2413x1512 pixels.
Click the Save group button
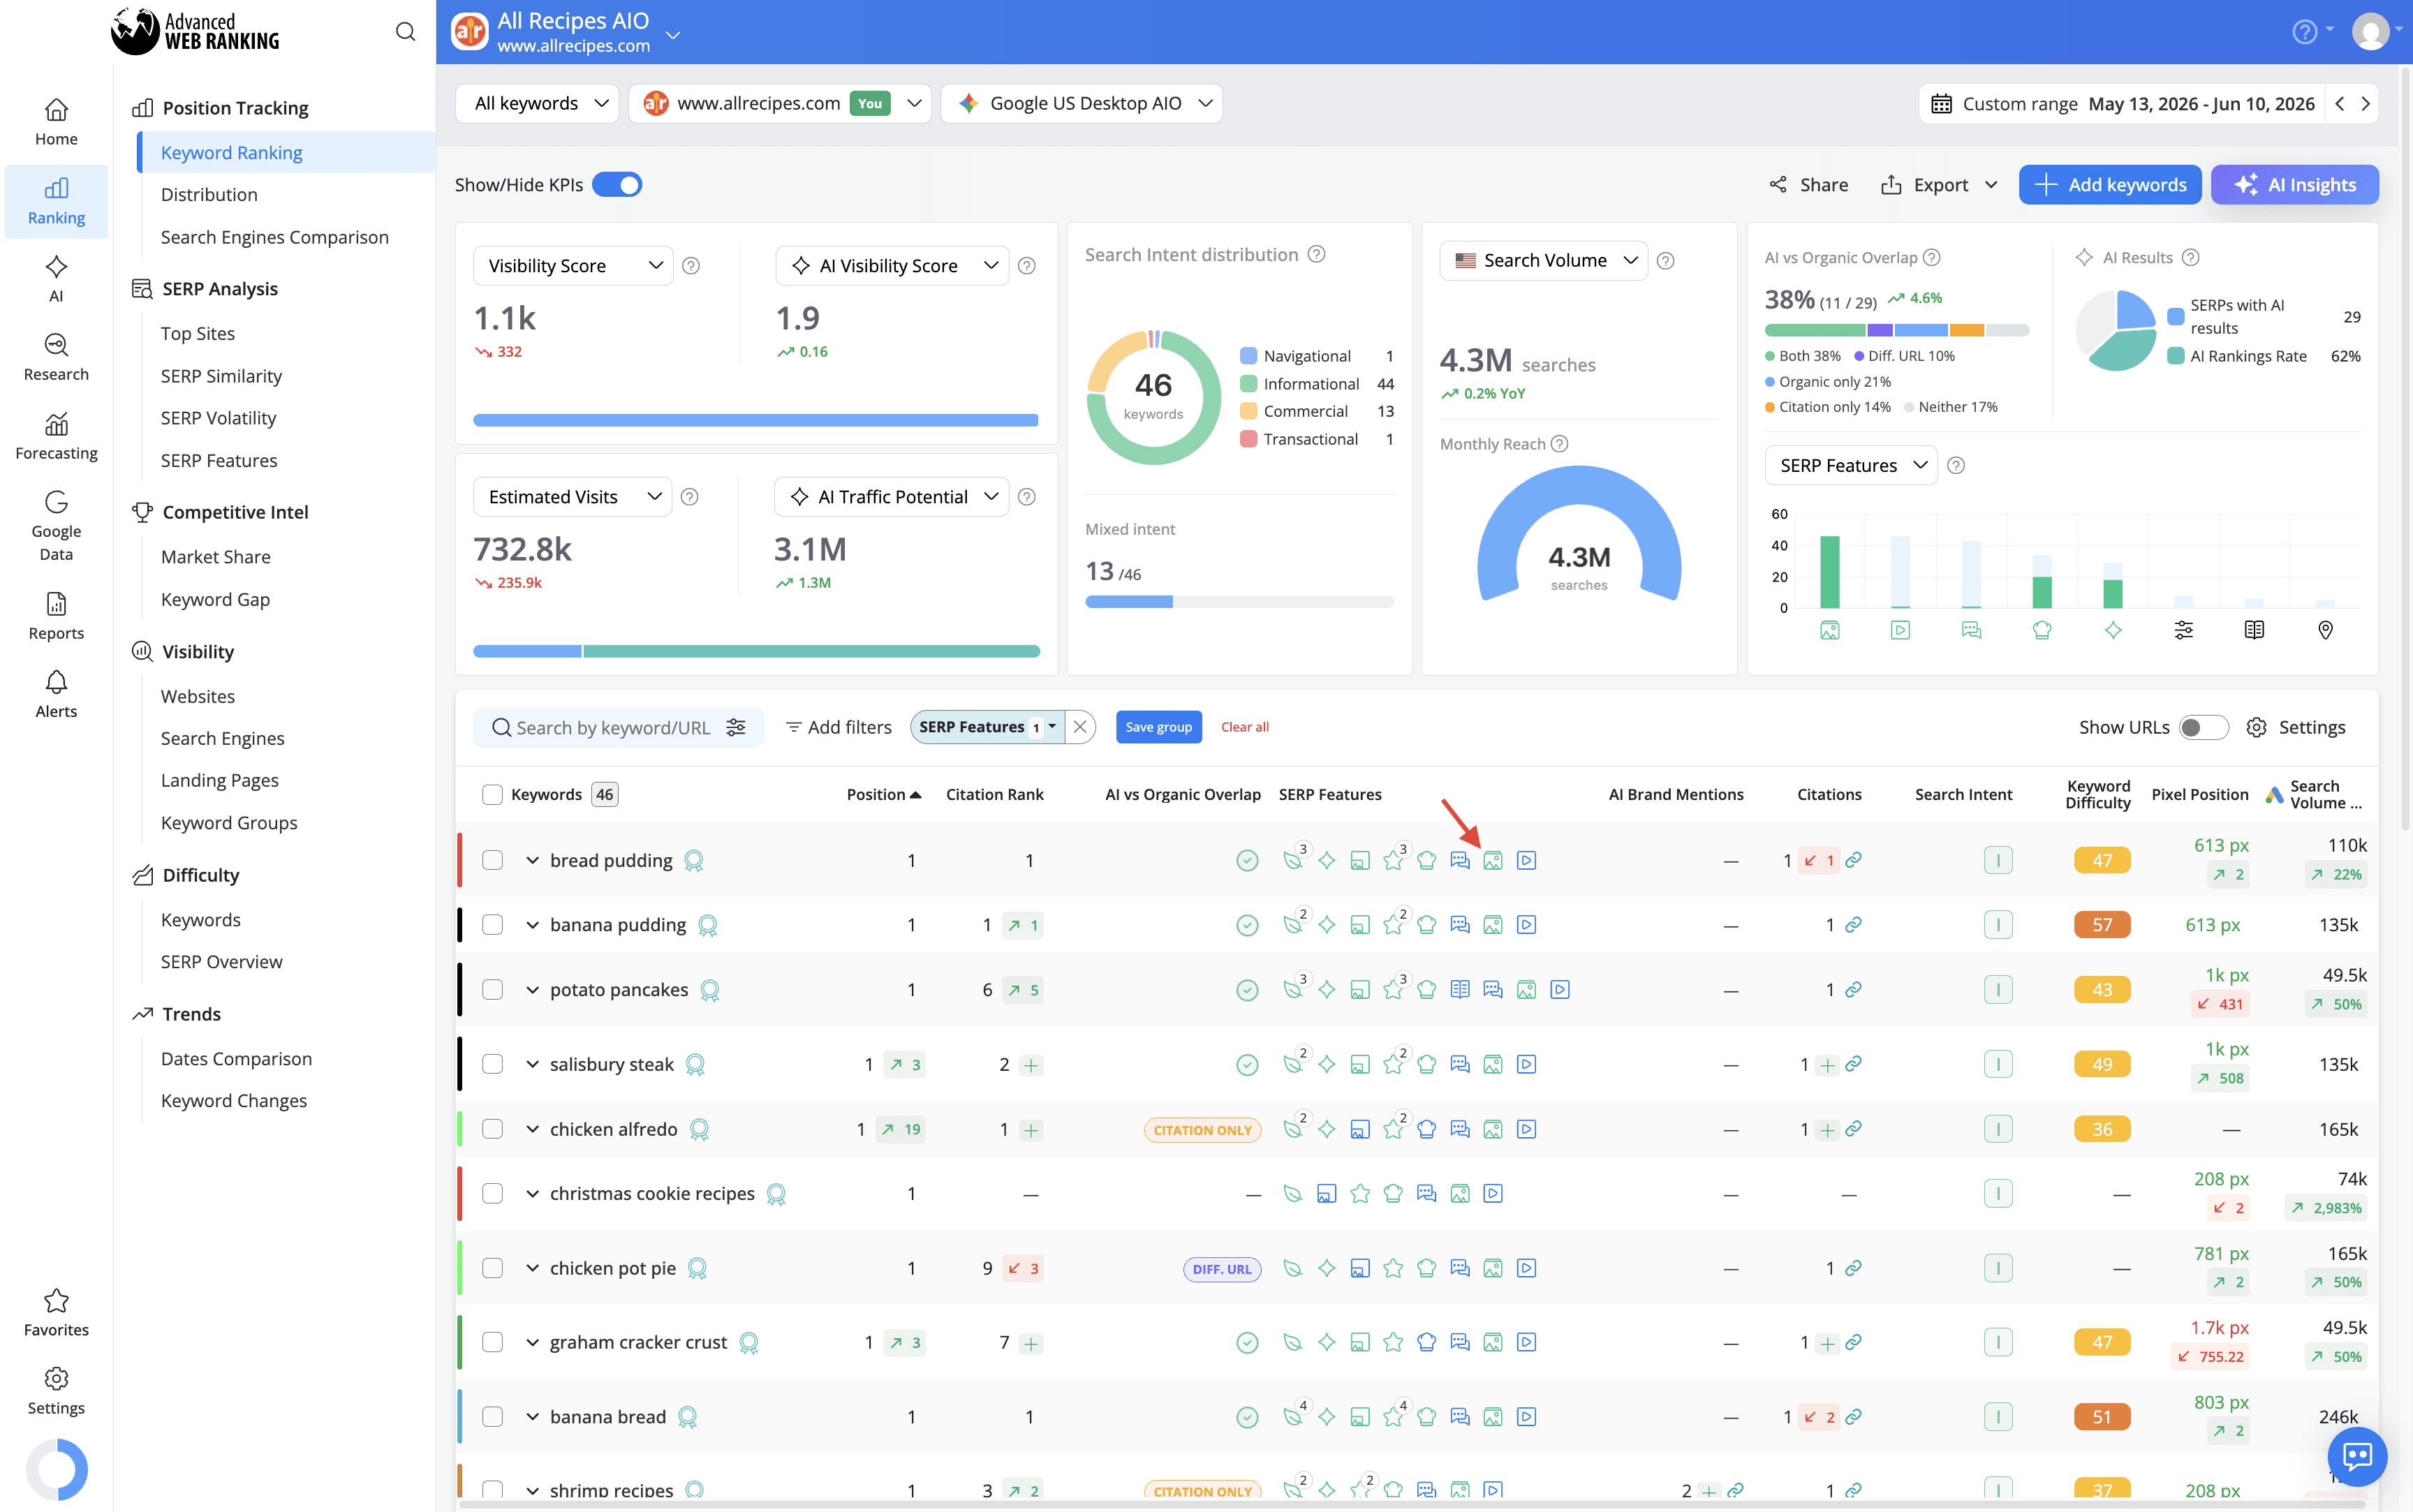1158,727
